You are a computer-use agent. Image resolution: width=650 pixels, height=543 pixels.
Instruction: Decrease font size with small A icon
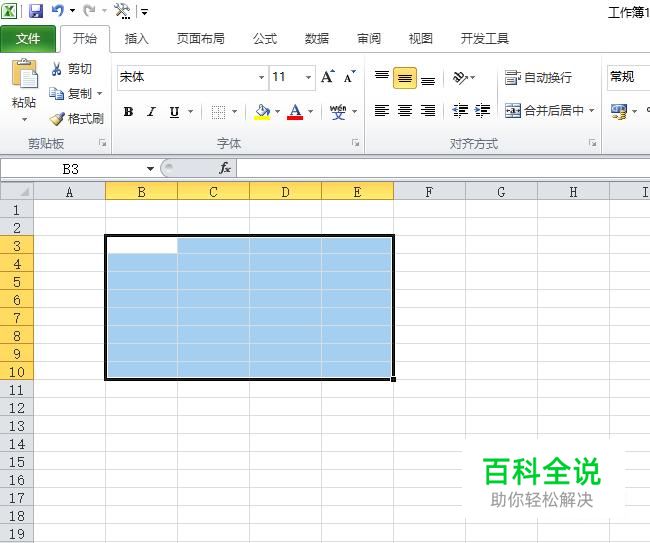point(350,77)
